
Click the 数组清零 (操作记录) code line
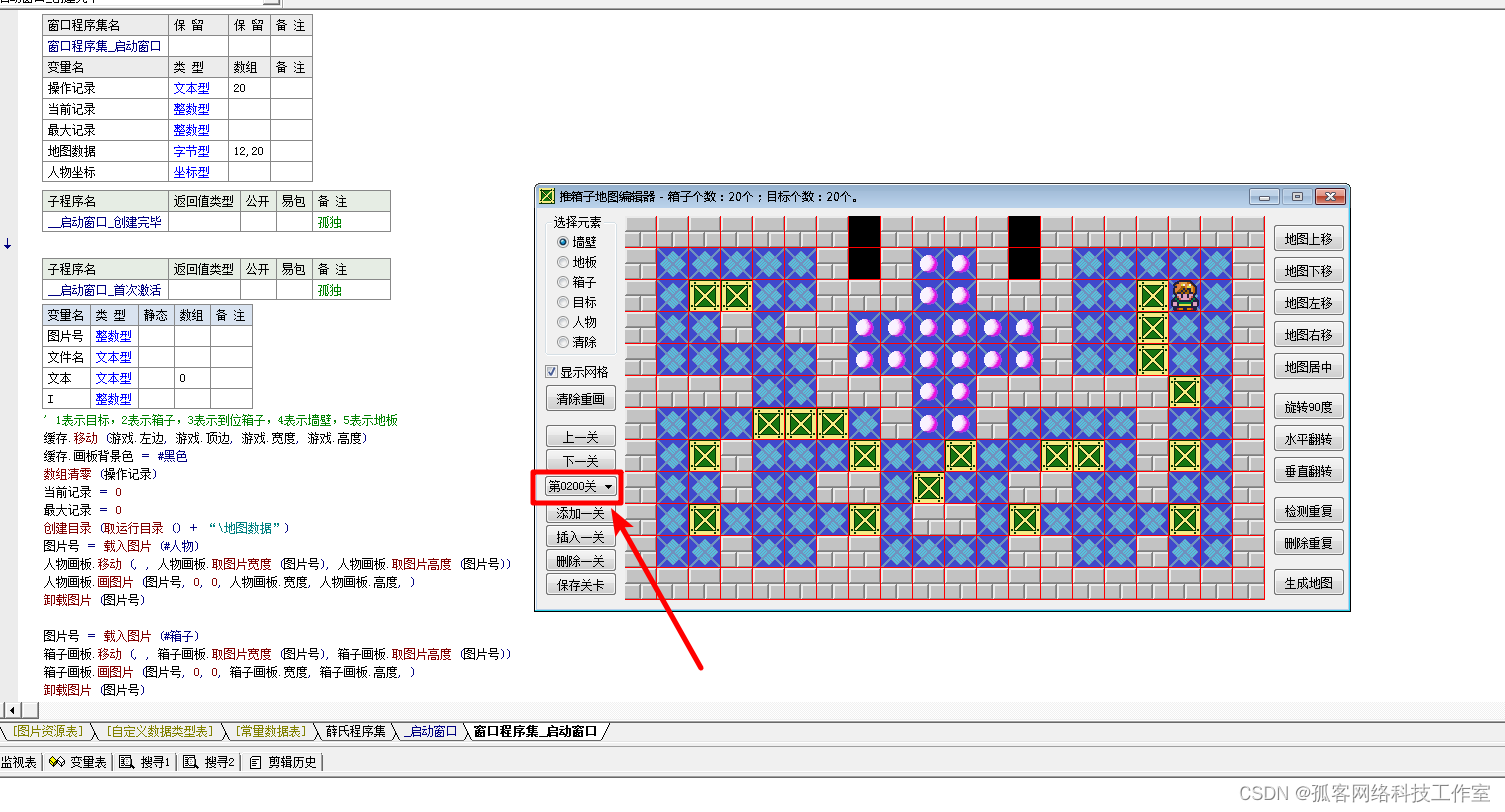pos(100,474)
